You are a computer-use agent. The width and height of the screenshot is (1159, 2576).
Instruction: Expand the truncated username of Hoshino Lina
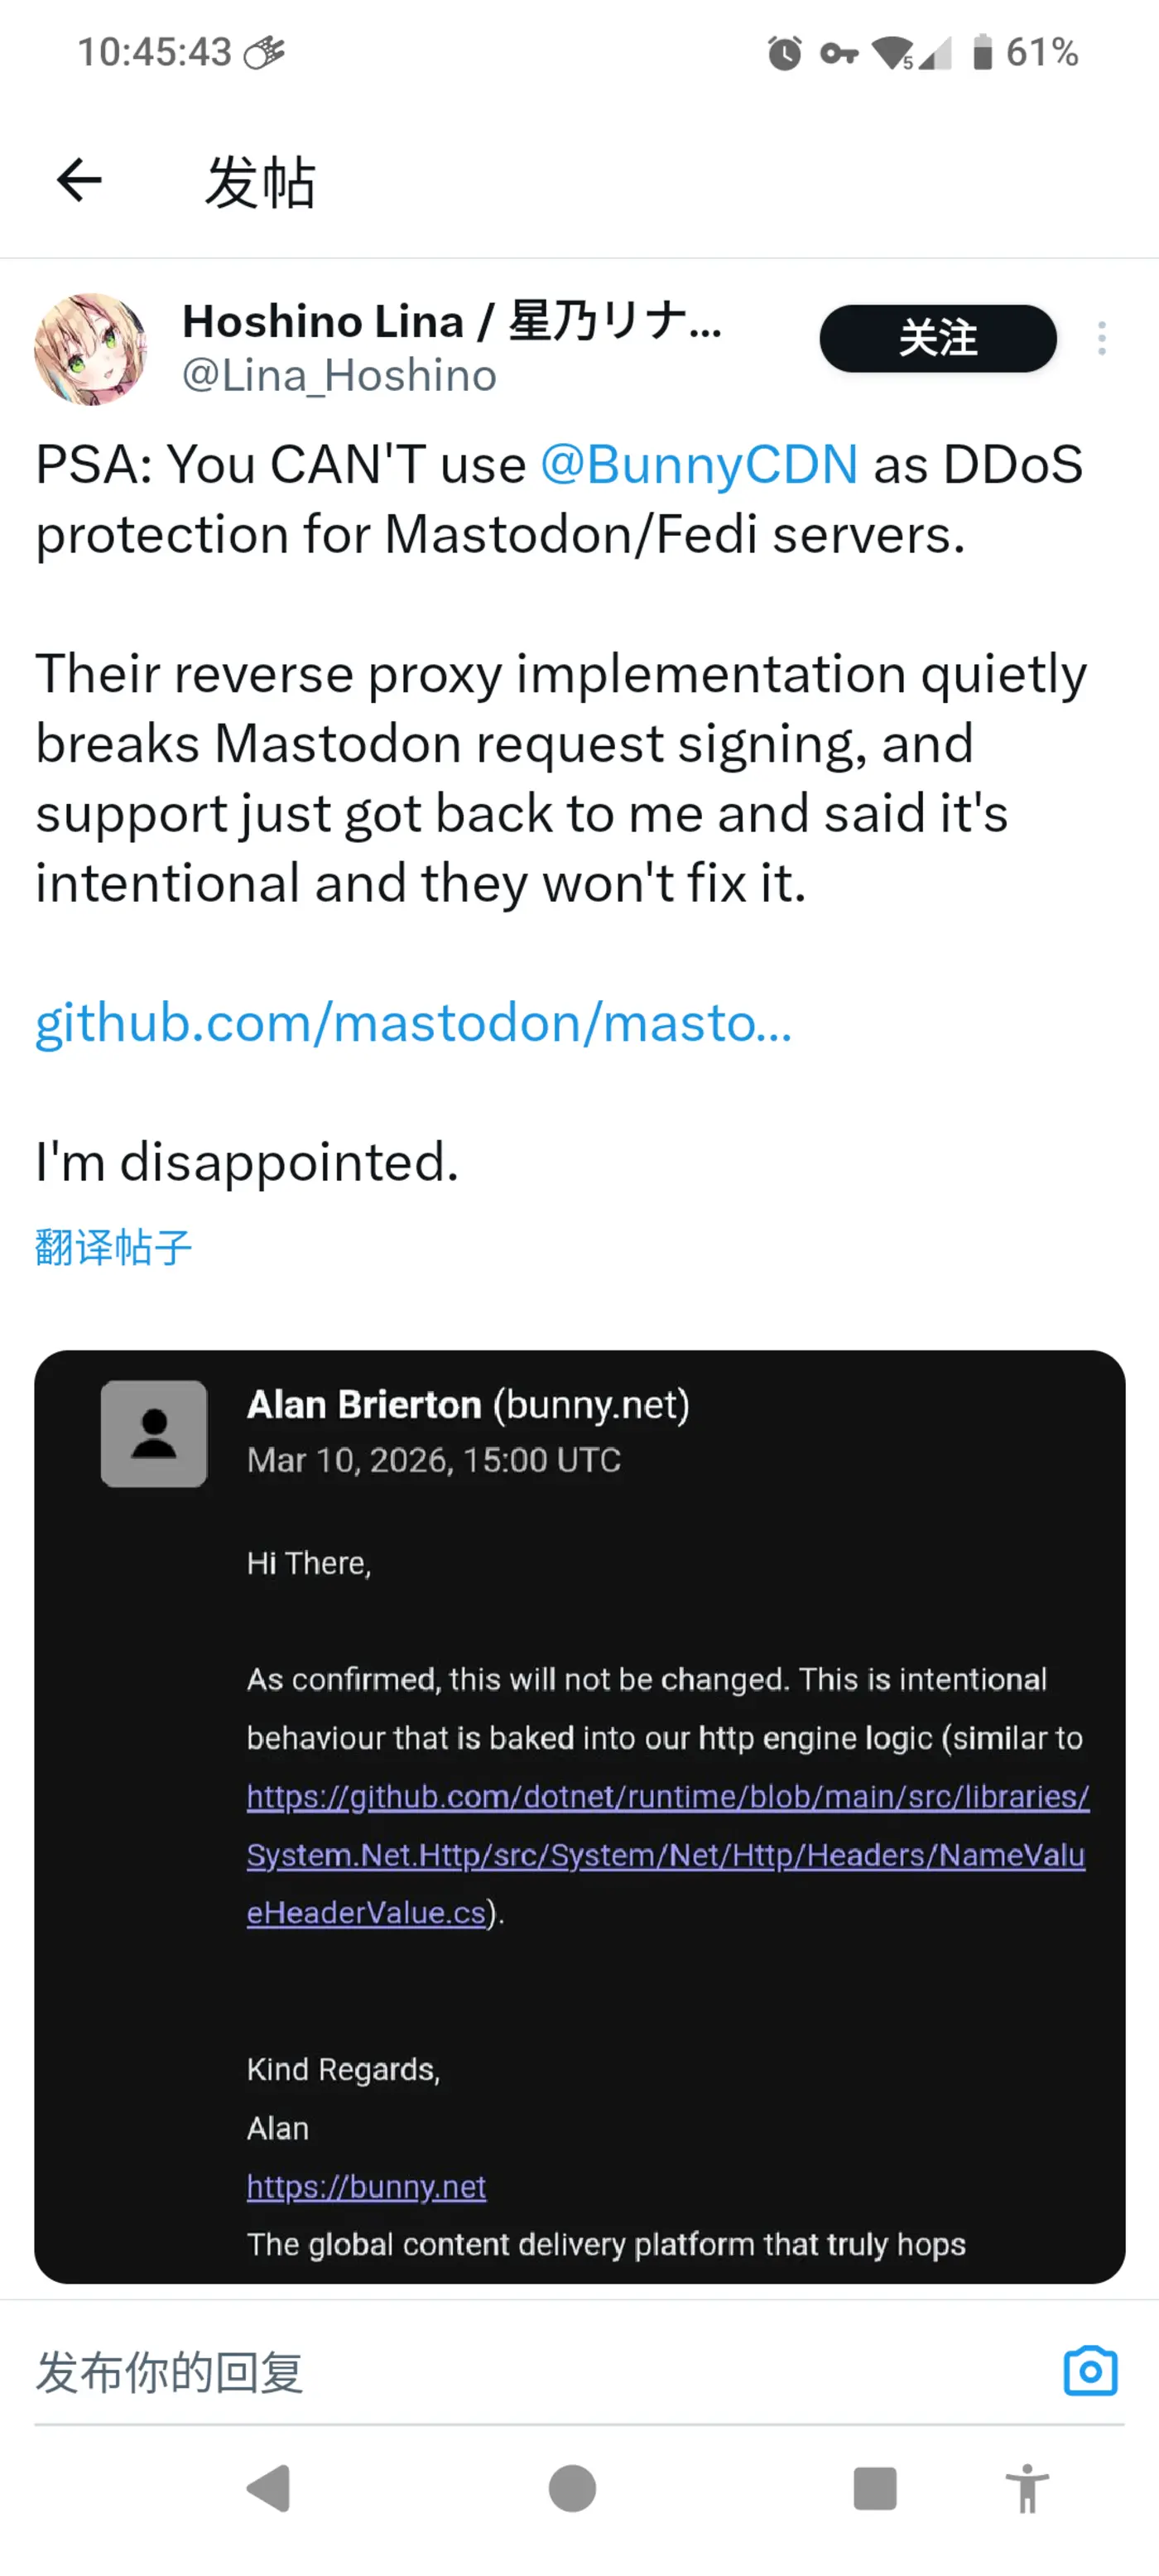point(450,322)
